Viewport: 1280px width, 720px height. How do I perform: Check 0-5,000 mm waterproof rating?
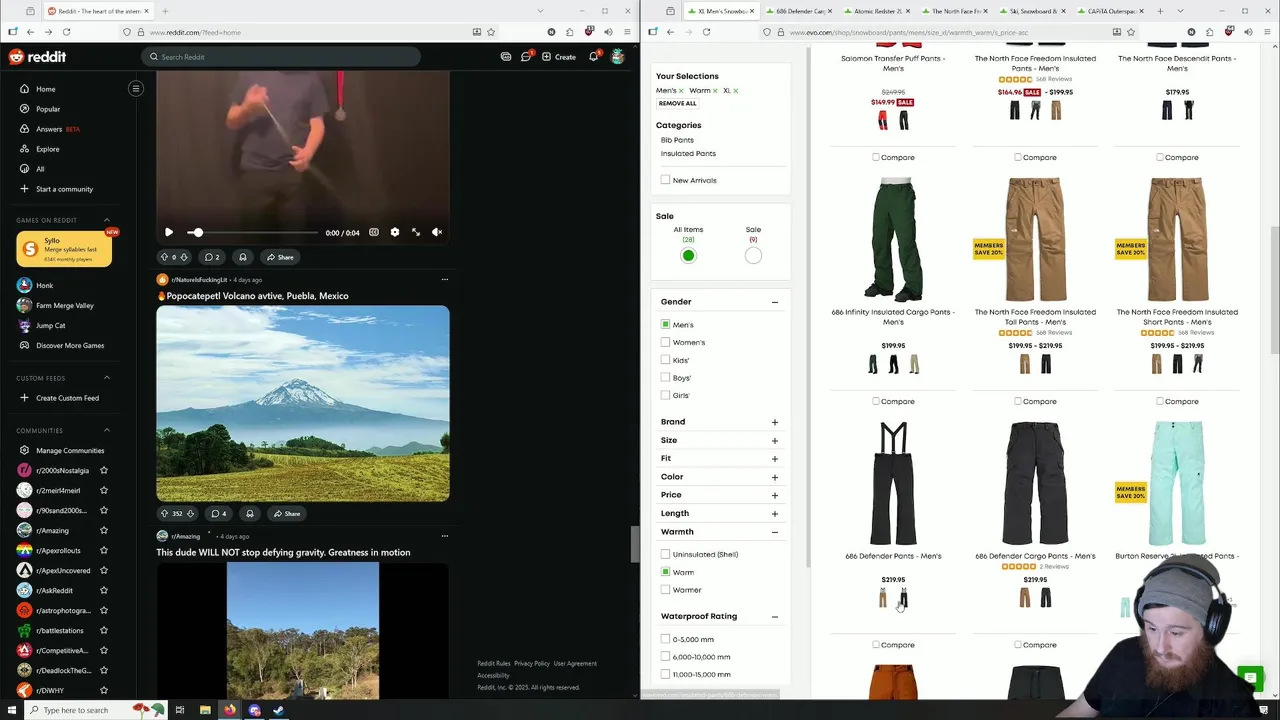665,639
